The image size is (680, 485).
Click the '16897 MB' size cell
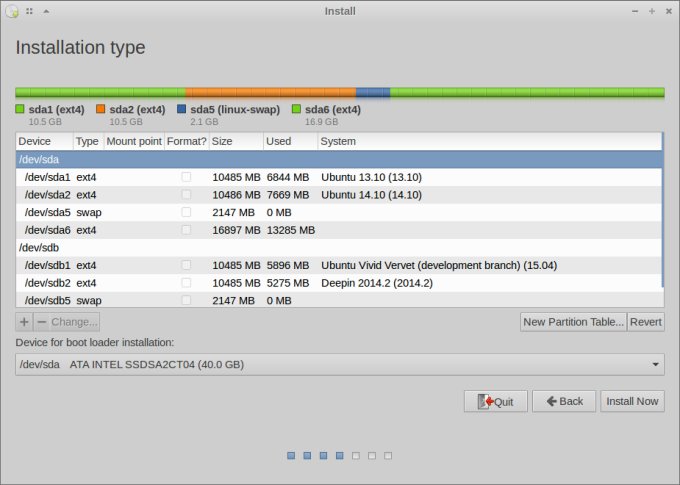pos(236,230)
